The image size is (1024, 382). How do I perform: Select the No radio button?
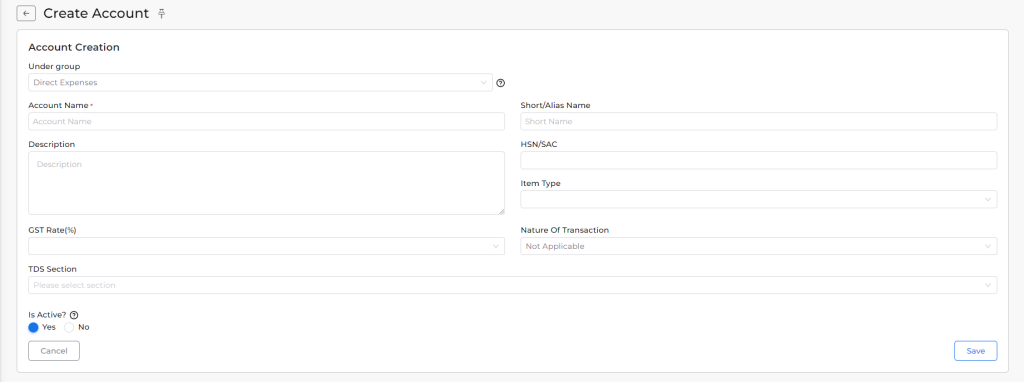click(x=69, y=327)
